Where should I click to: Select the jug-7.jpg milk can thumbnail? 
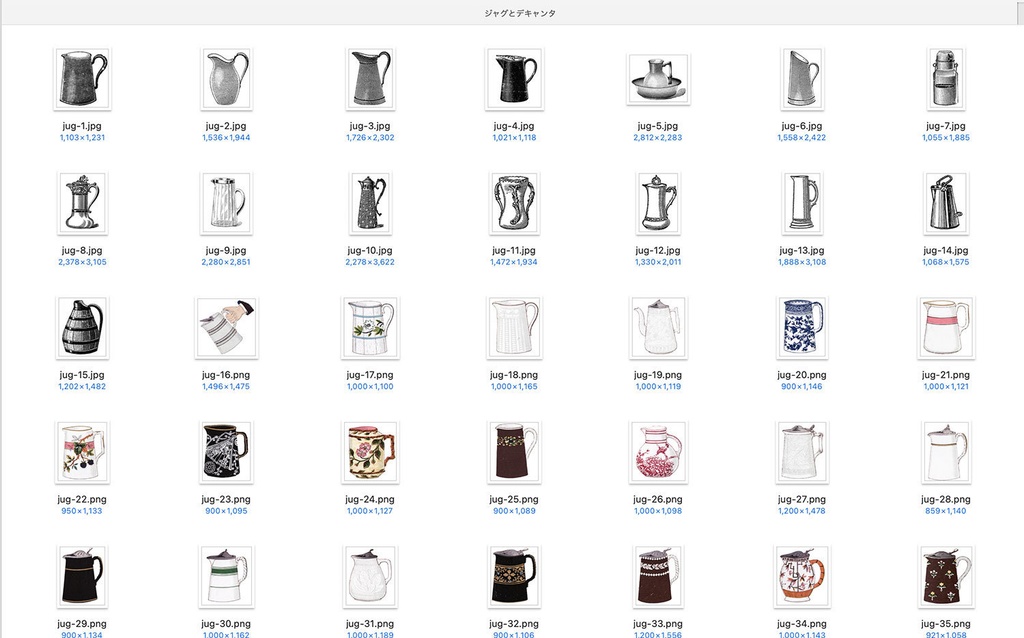(x=946, y=78)
